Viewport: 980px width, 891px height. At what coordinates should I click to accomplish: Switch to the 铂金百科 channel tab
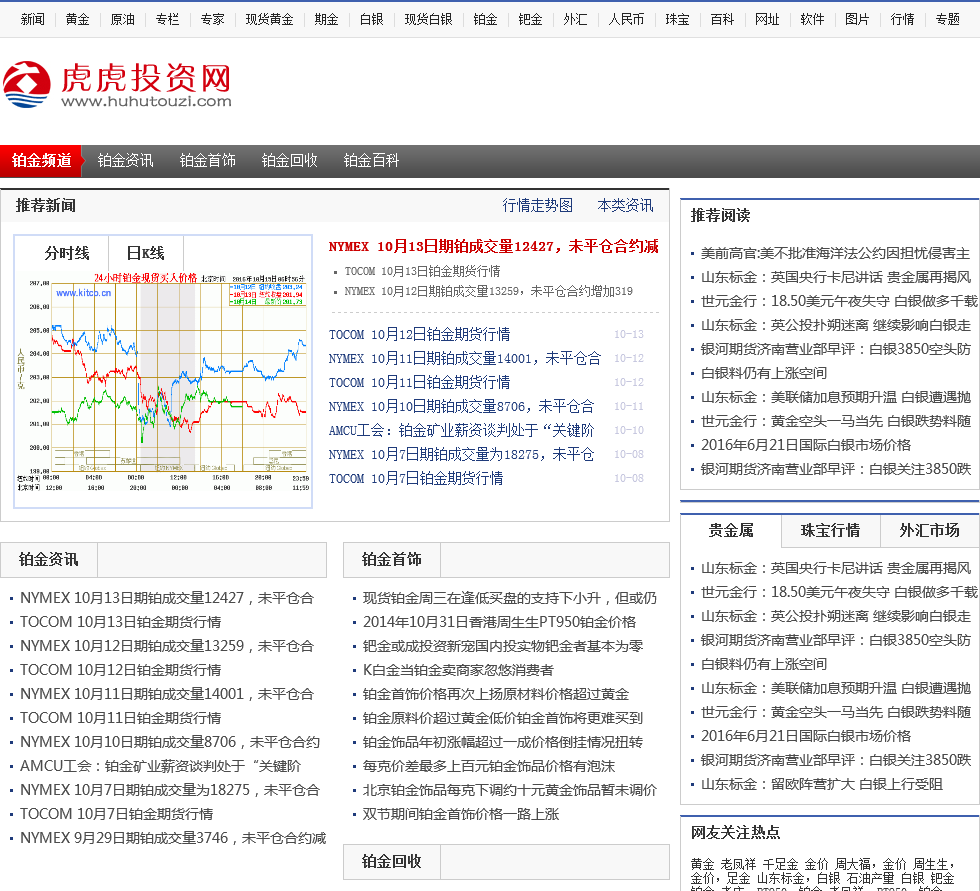coord(372,160)
